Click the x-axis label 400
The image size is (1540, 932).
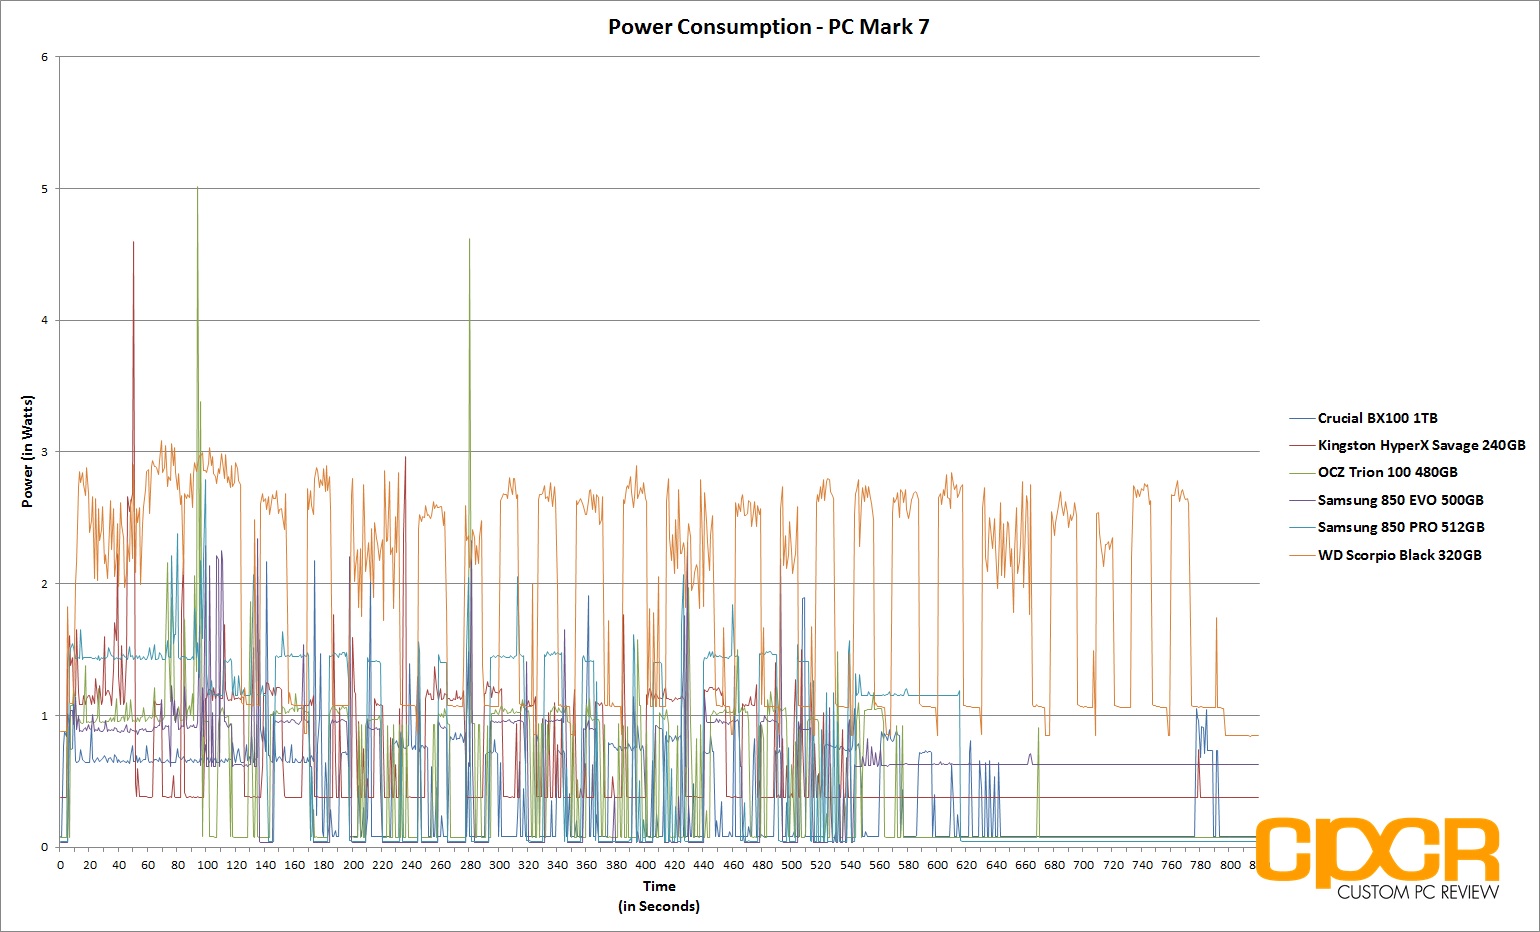(646, 865)
